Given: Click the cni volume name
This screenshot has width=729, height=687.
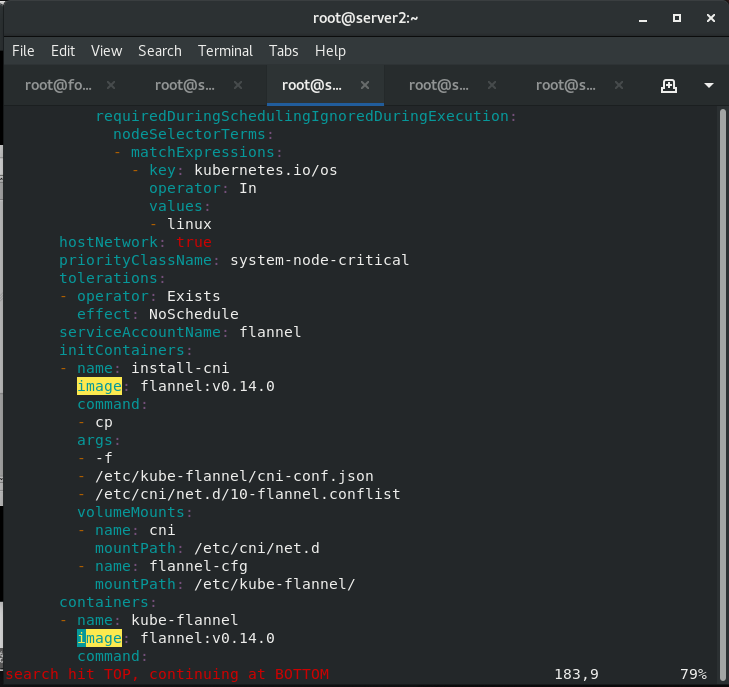Looking at the screenshot, I should point(162,530).
